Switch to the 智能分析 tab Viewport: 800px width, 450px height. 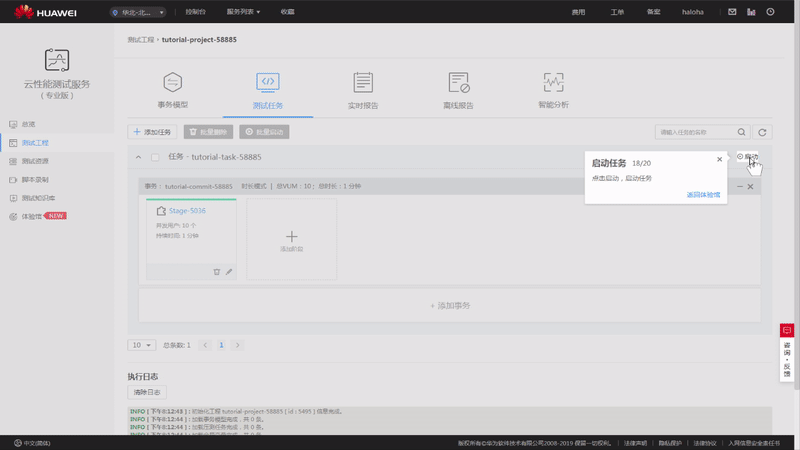(x=553, y=90)
